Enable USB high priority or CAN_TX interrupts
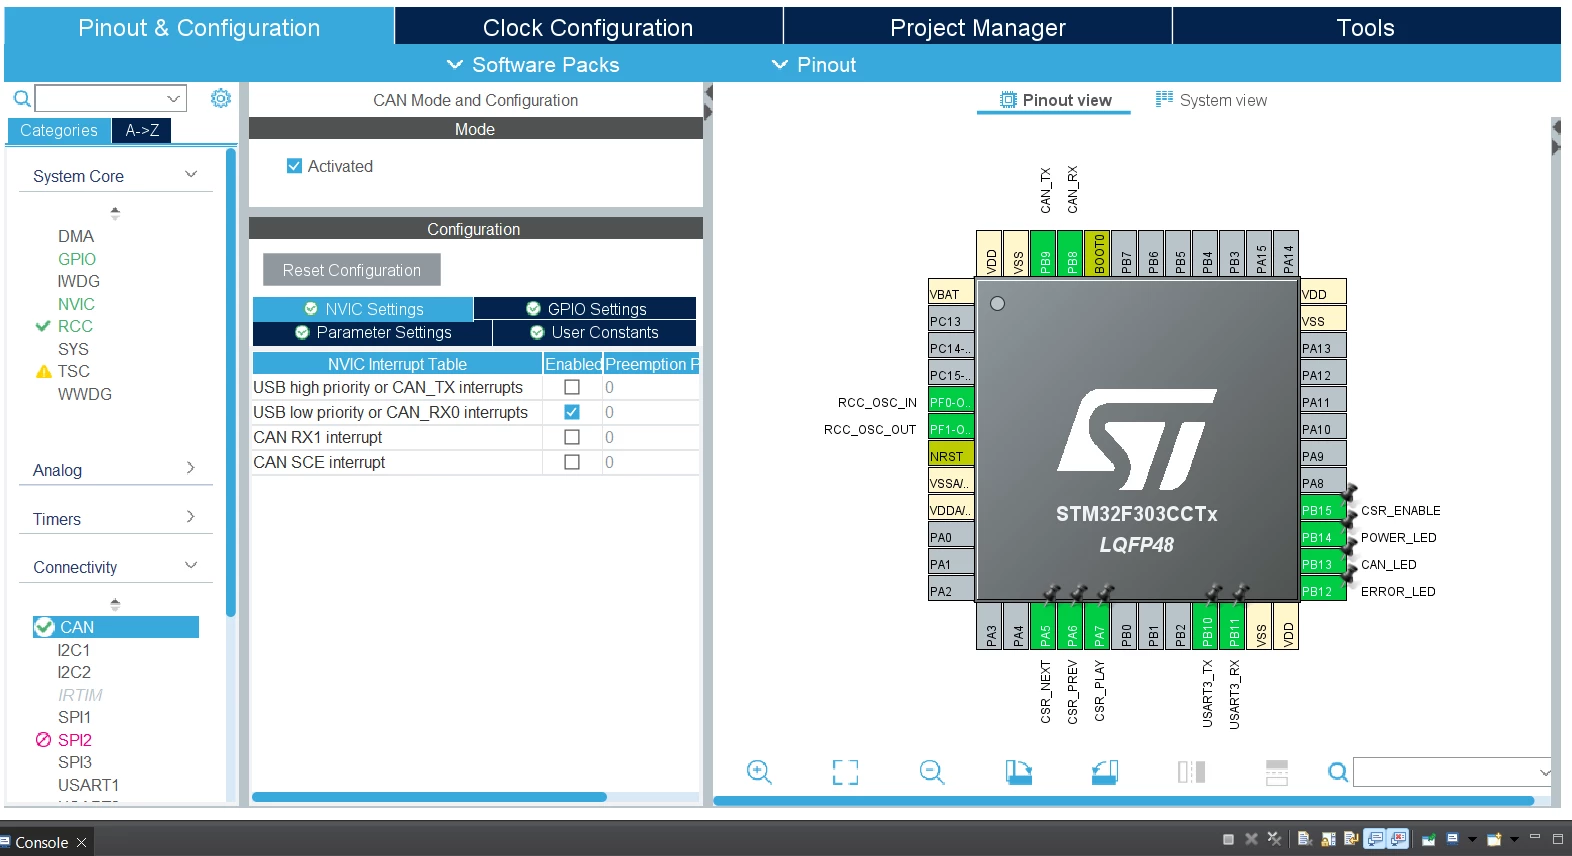 (x=572, y=387)
